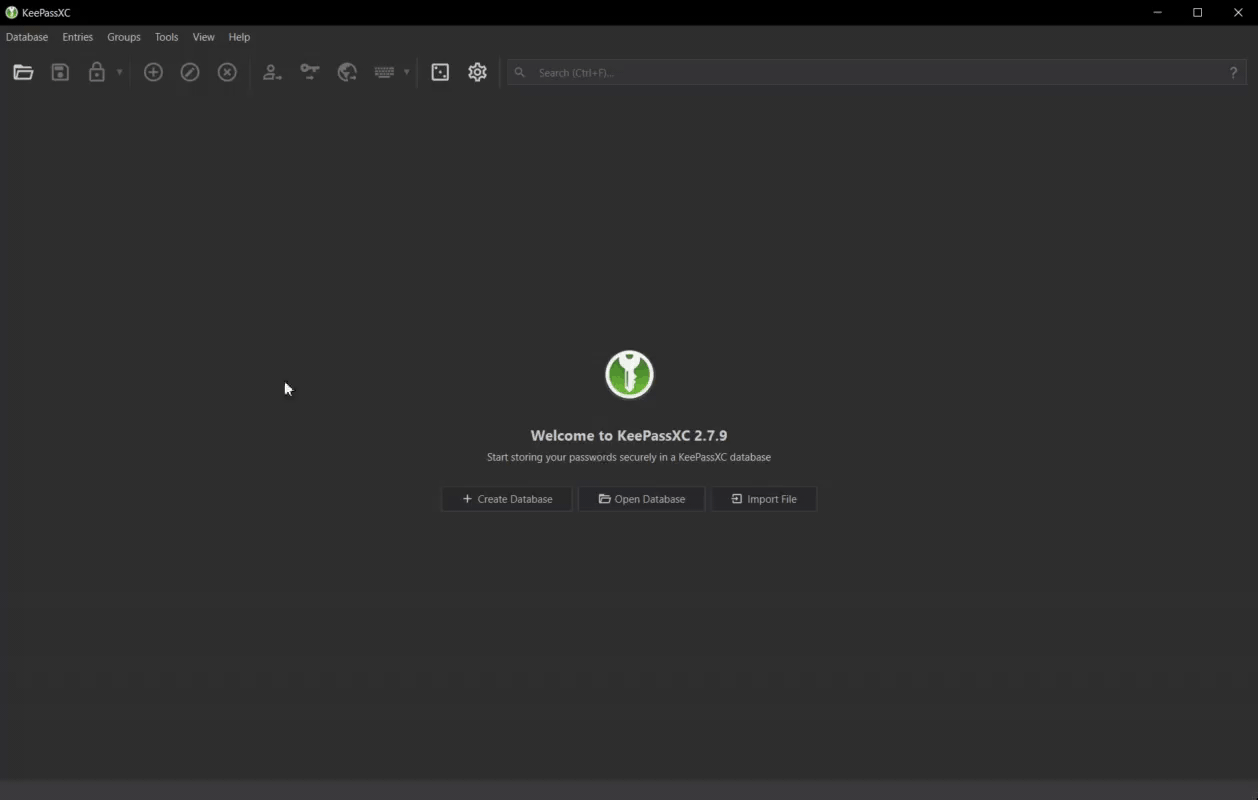Image resolution: width=1258 pixels, height=800 pixels.
Task: Open the Password Generator dice icon
Action: (x=440, y=72)
